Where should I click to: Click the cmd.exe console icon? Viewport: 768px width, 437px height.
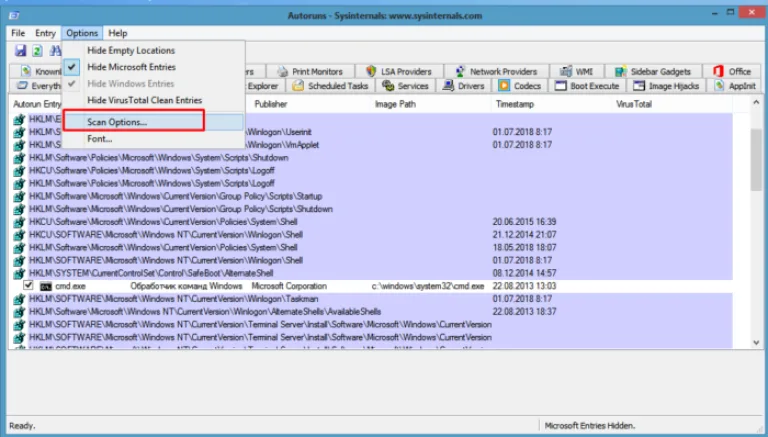click(46, 286)
